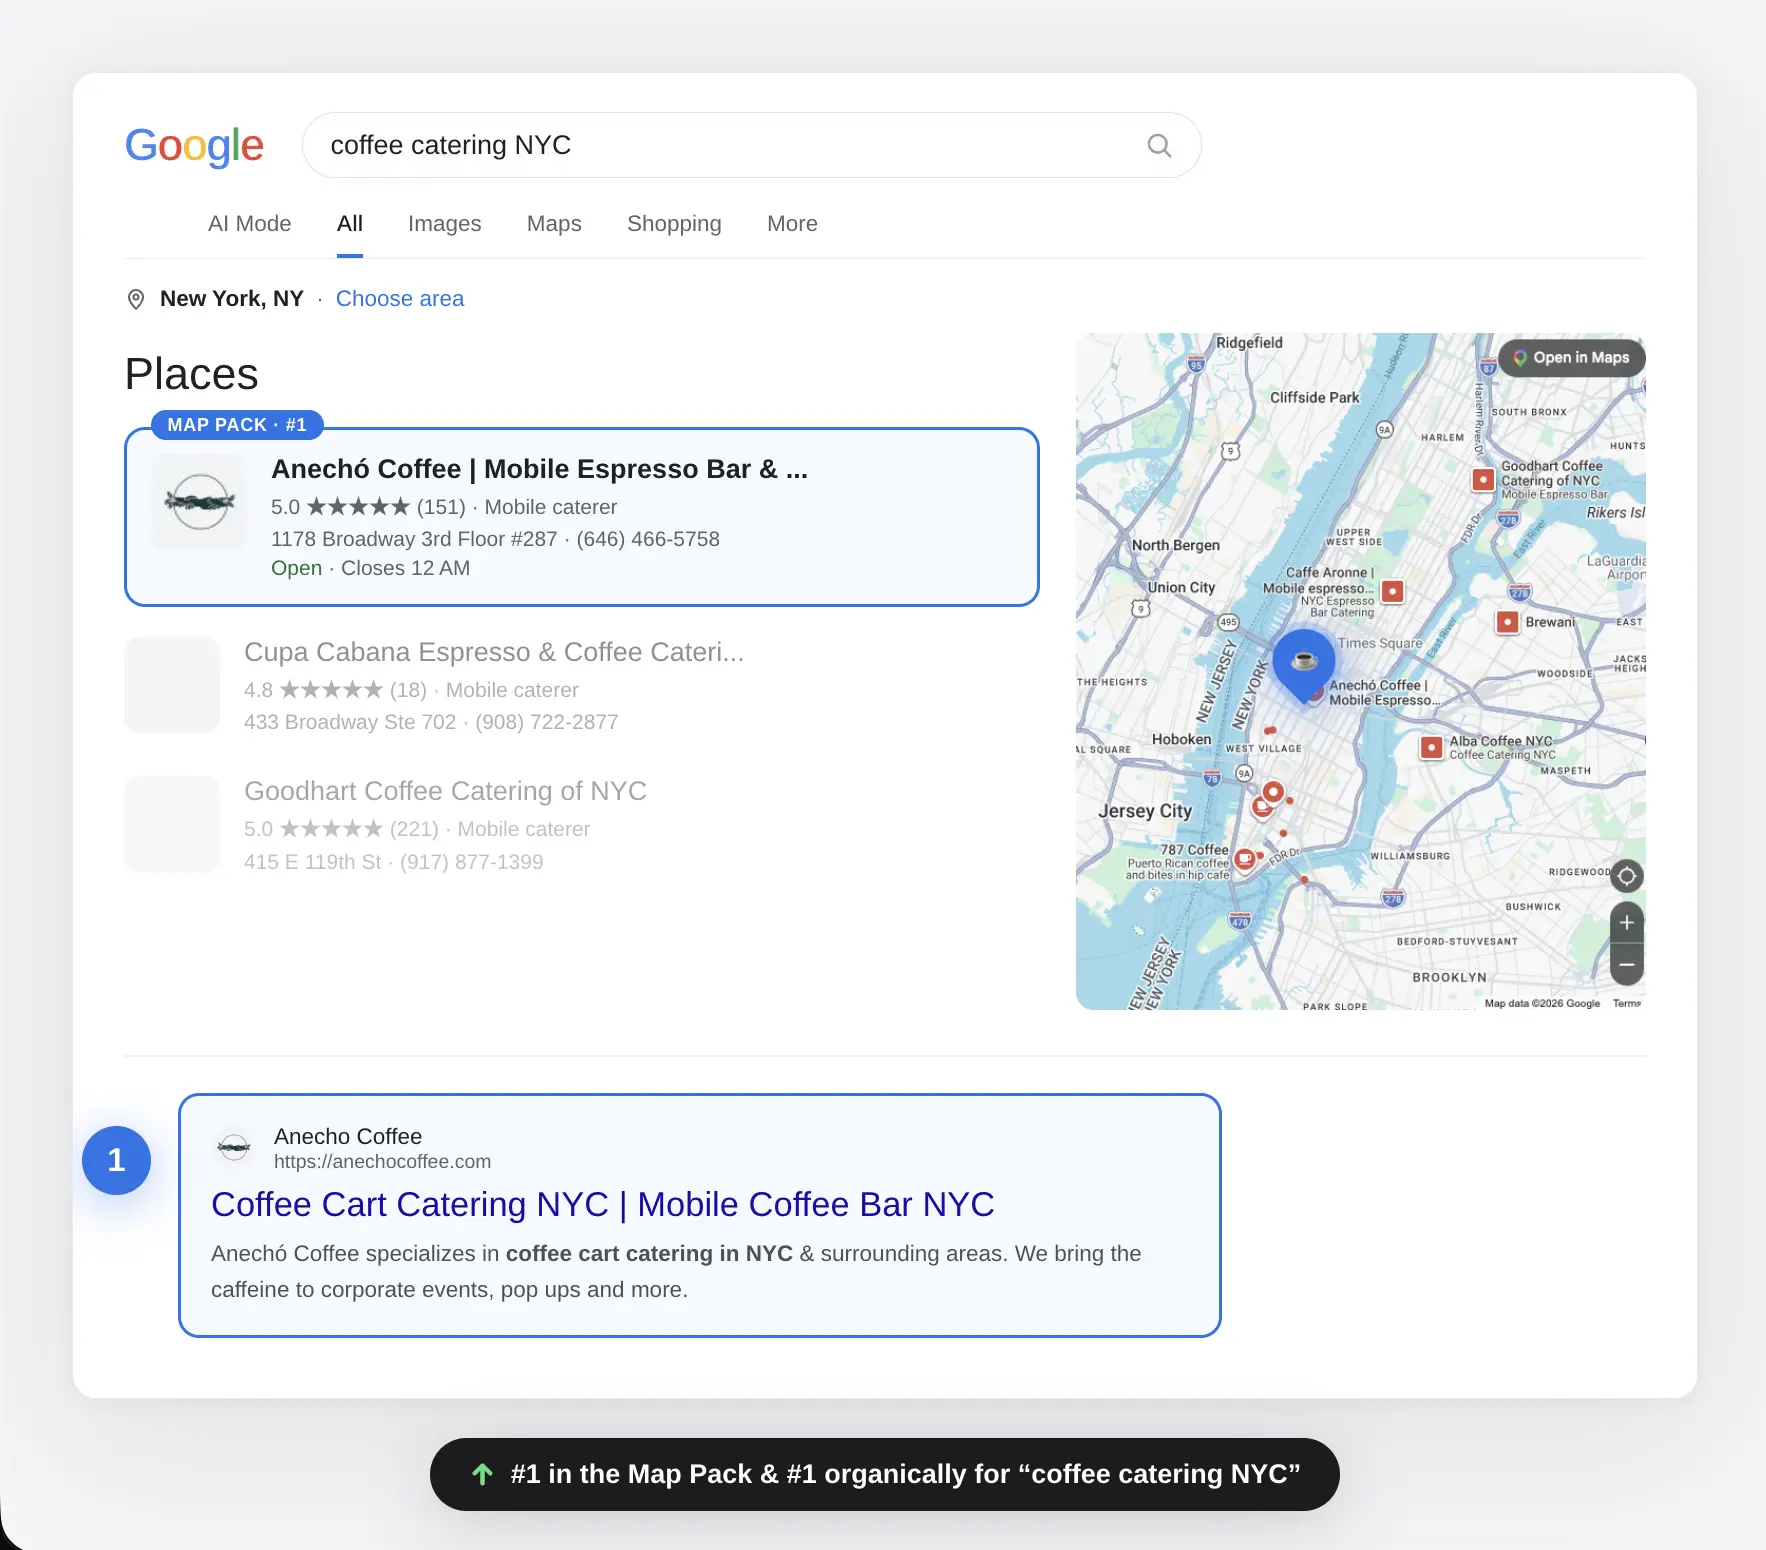
Task: Click the Anecho Coffee favicon in organic result
Action: pos(234,1148)
